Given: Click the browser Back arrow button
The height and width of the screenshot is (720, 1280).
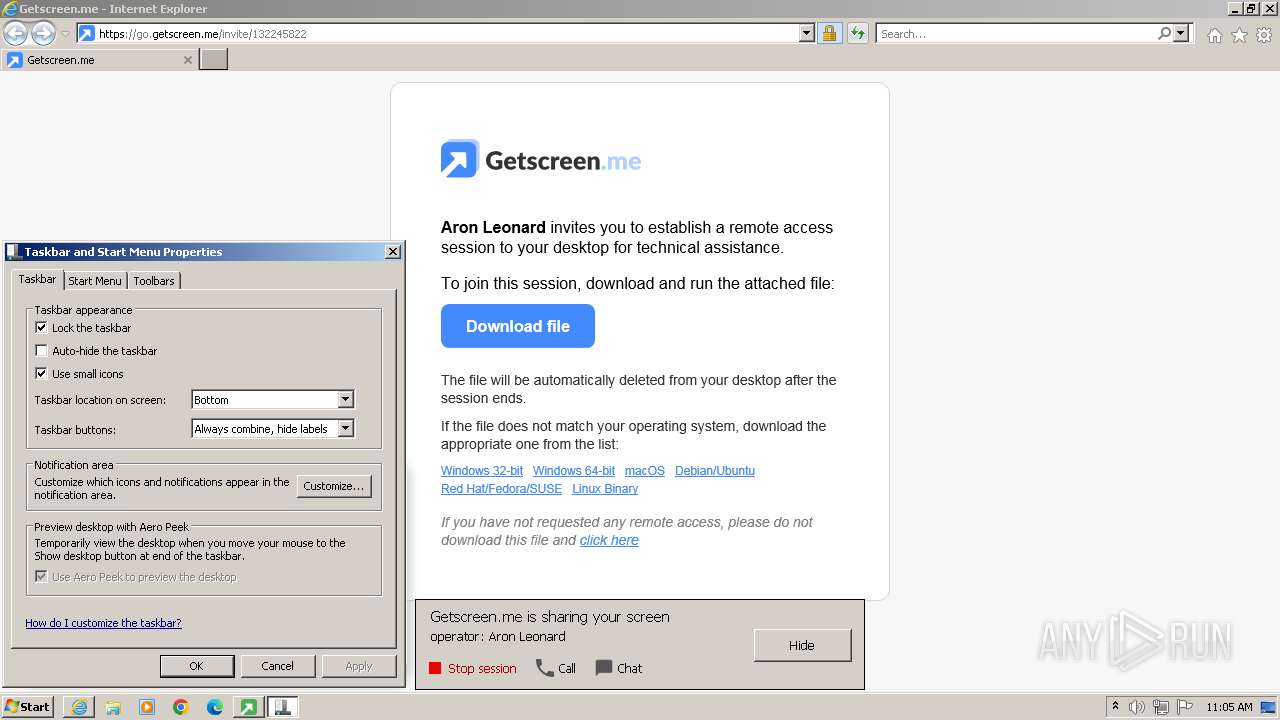Looking at the screenshot, I should click(15, 33).
